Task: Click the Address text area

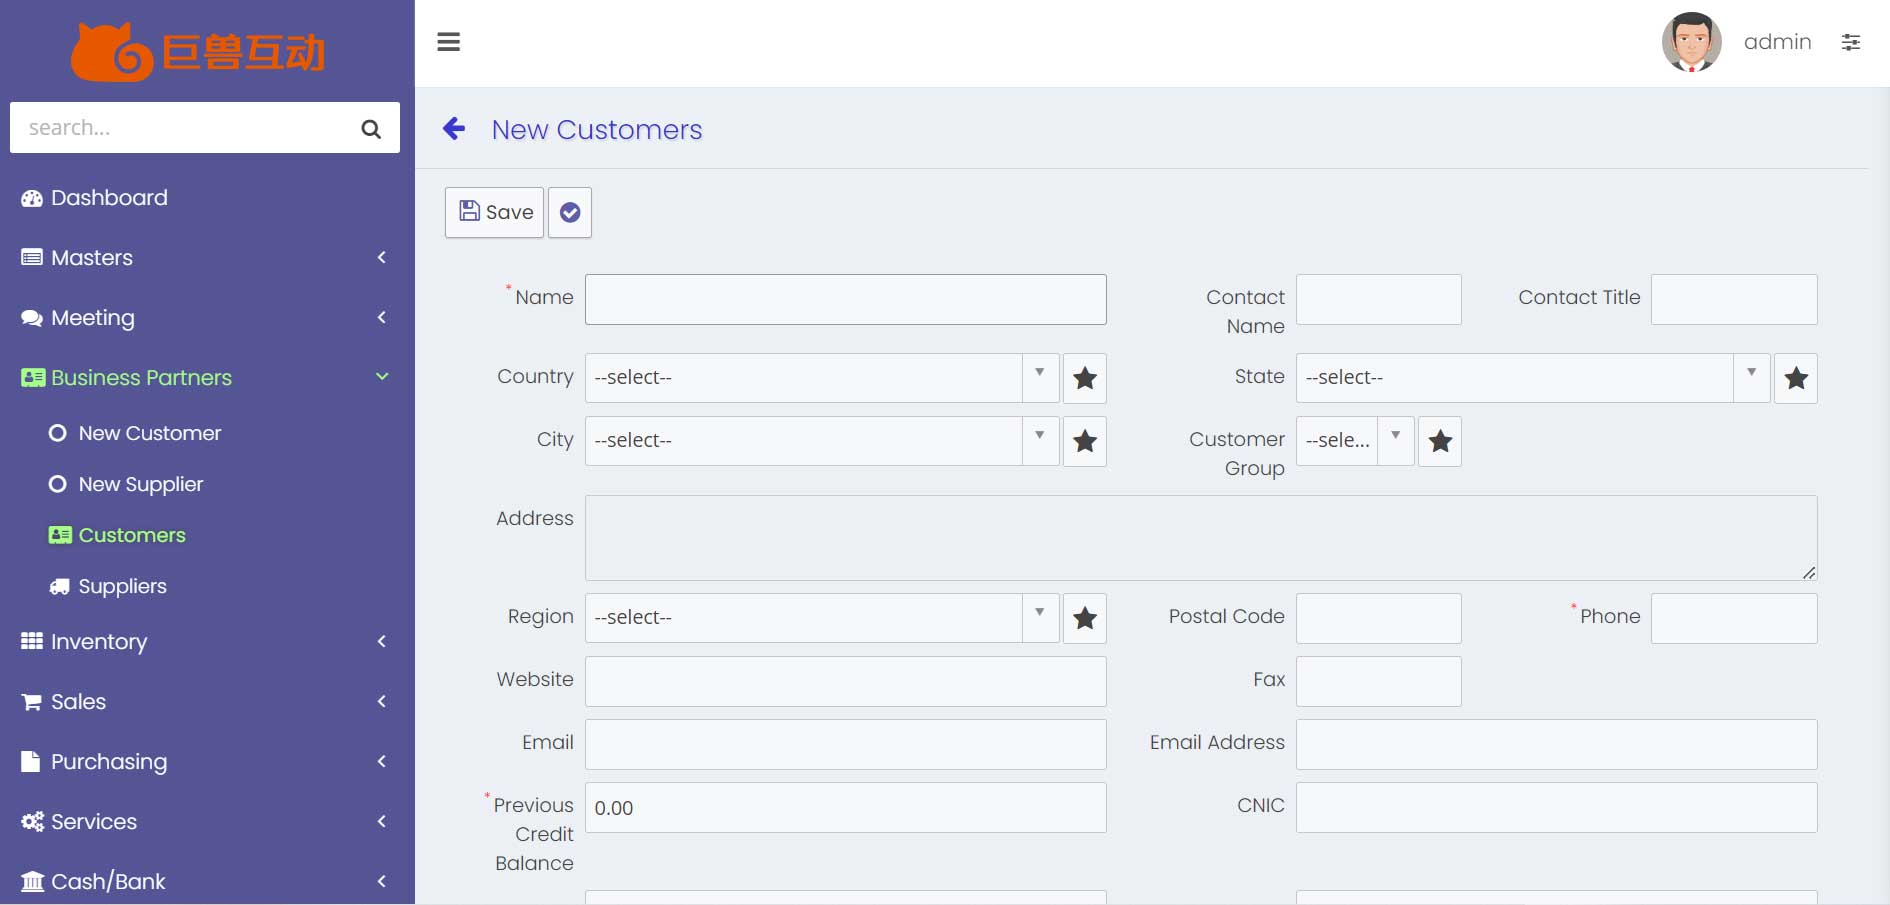Action: pos(1201,538)
